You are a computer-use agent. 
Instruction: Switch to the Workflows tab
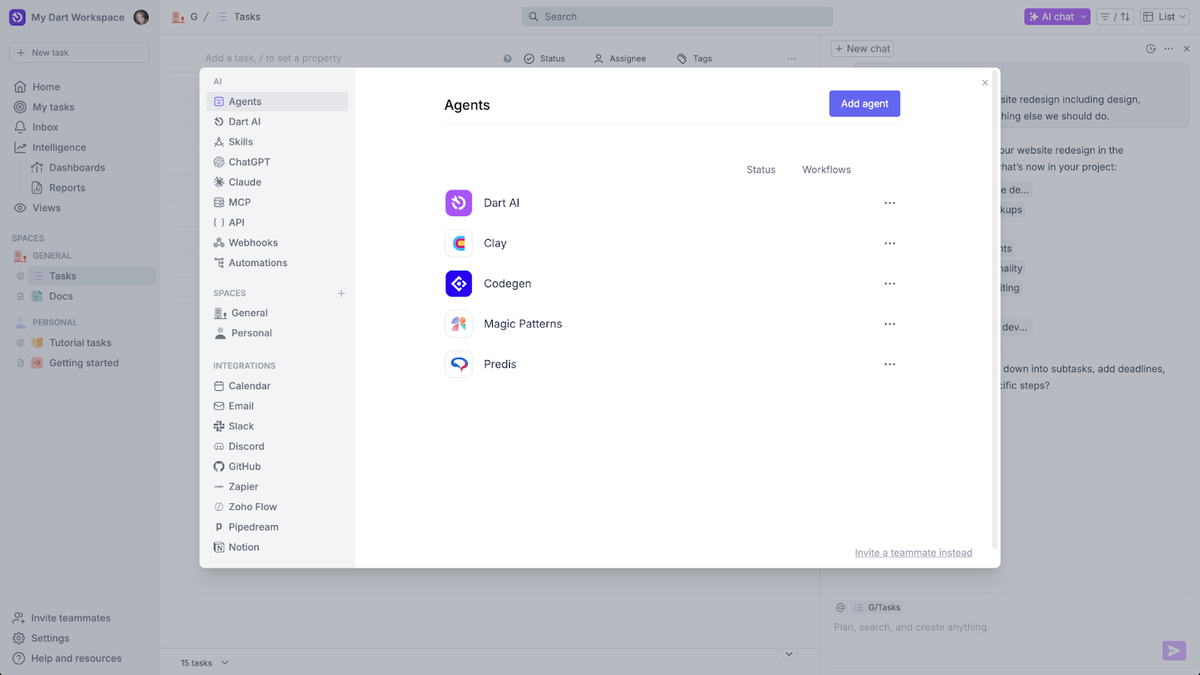pos(826,169)
